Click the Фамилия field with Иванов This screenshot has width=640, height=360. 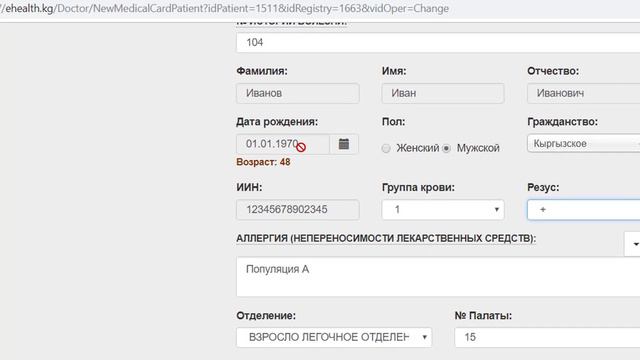[298, 93]
